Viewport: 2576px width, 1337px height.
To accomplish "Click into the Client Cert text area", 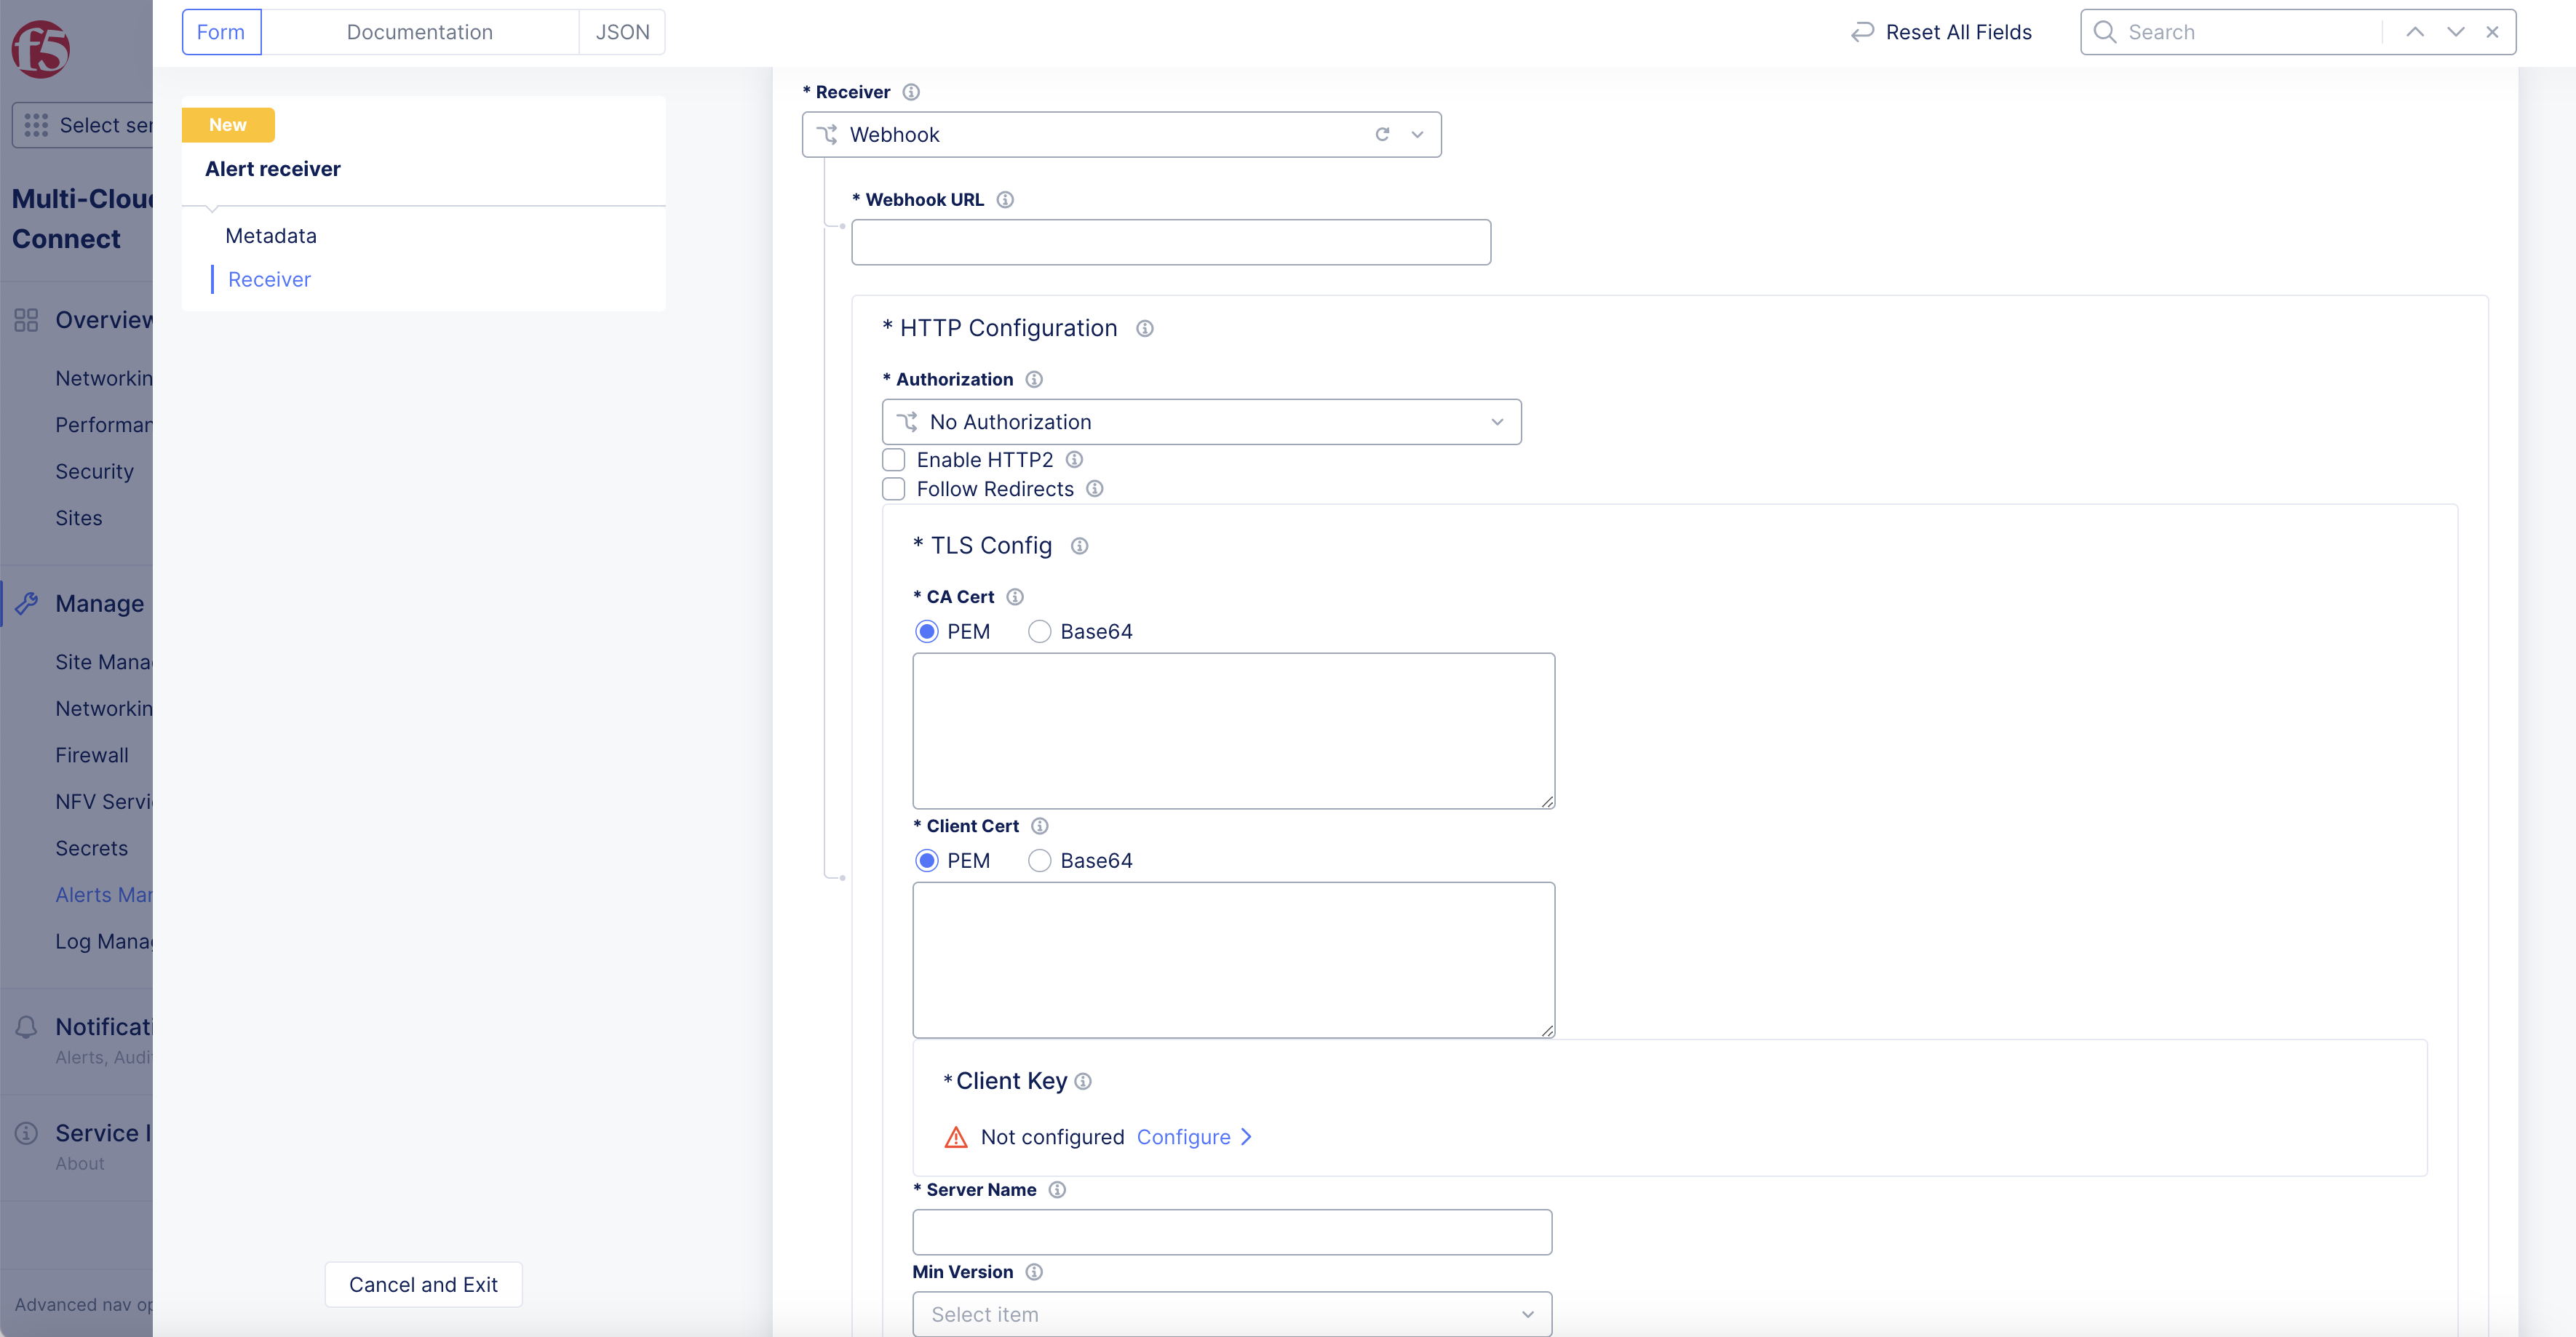I will point(1233,960).
